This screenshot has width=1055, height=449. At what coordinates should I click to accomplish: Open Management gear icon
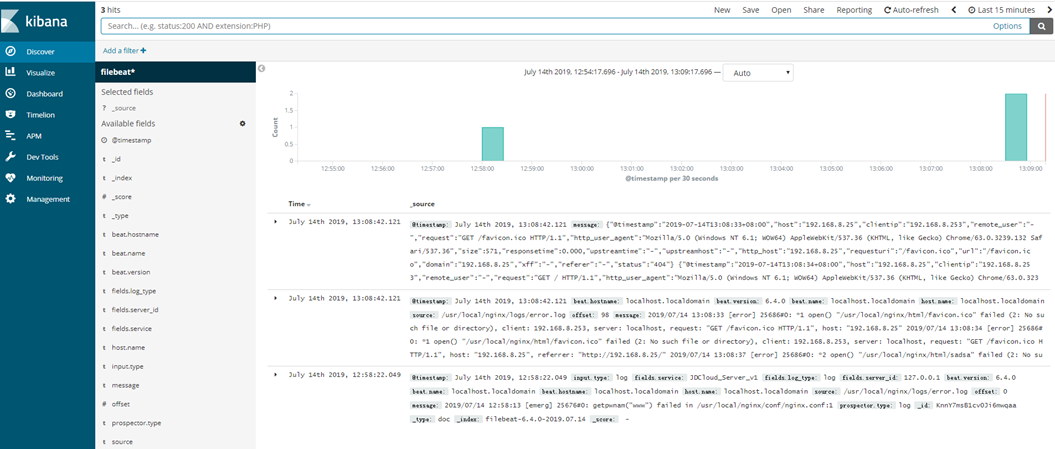[x=10, y=199]
